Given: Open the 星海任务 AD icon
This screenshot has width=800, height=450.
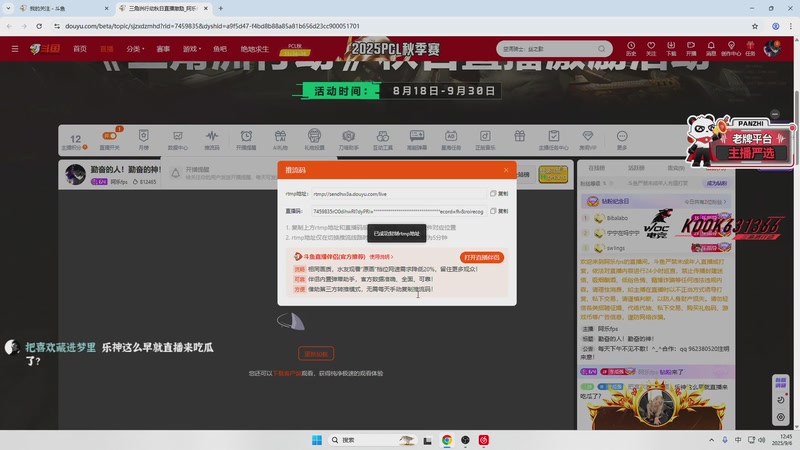Looking at the screenshot, I should coord(451,139).
